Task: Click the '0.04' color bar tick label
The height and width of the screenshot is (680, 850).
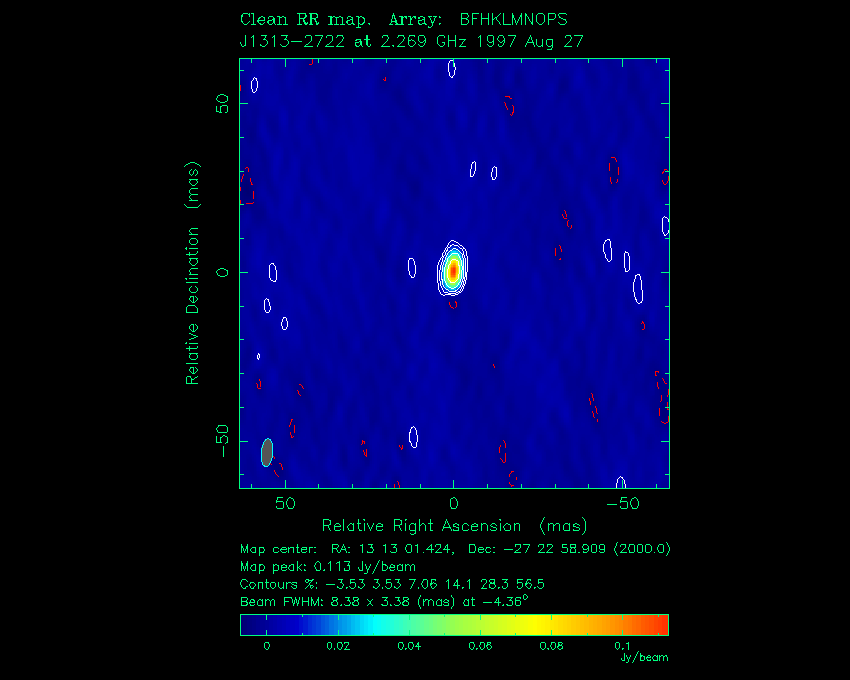Action: [x=409, y=646]
